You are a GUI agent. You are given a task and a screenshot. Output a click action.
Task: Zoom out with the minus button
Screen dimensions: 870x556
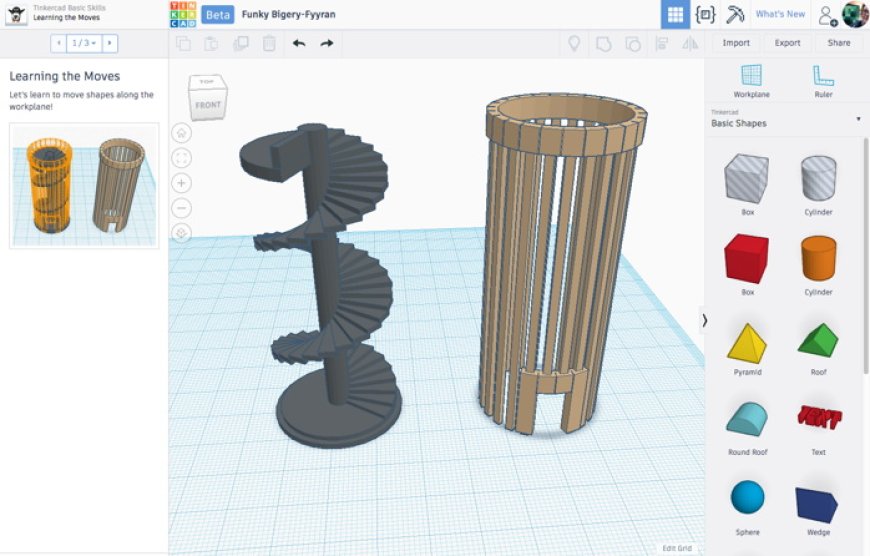[x=181, y=208]
